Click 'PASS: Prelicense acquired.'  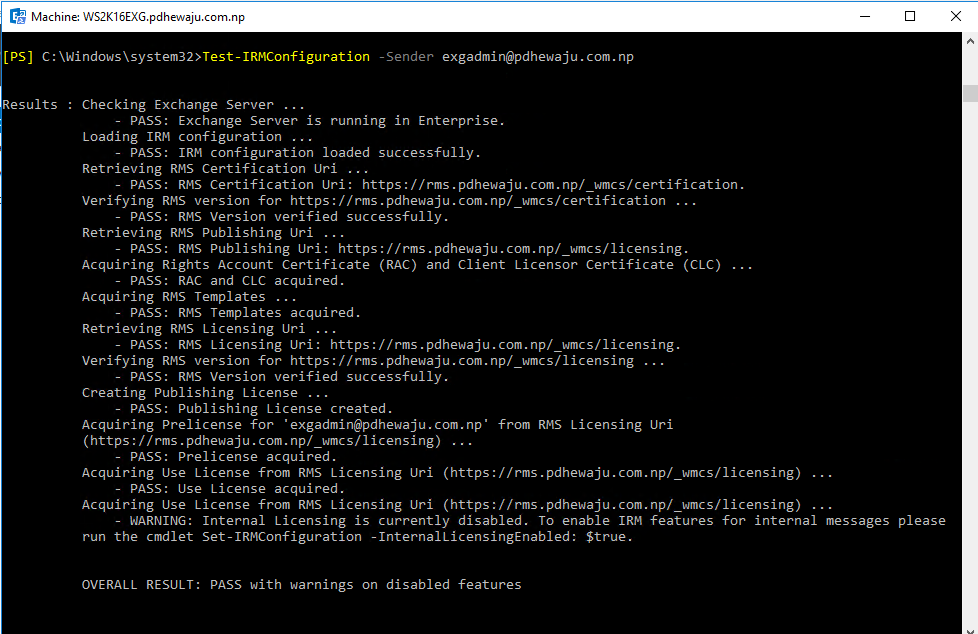click(x=233, y=457)
